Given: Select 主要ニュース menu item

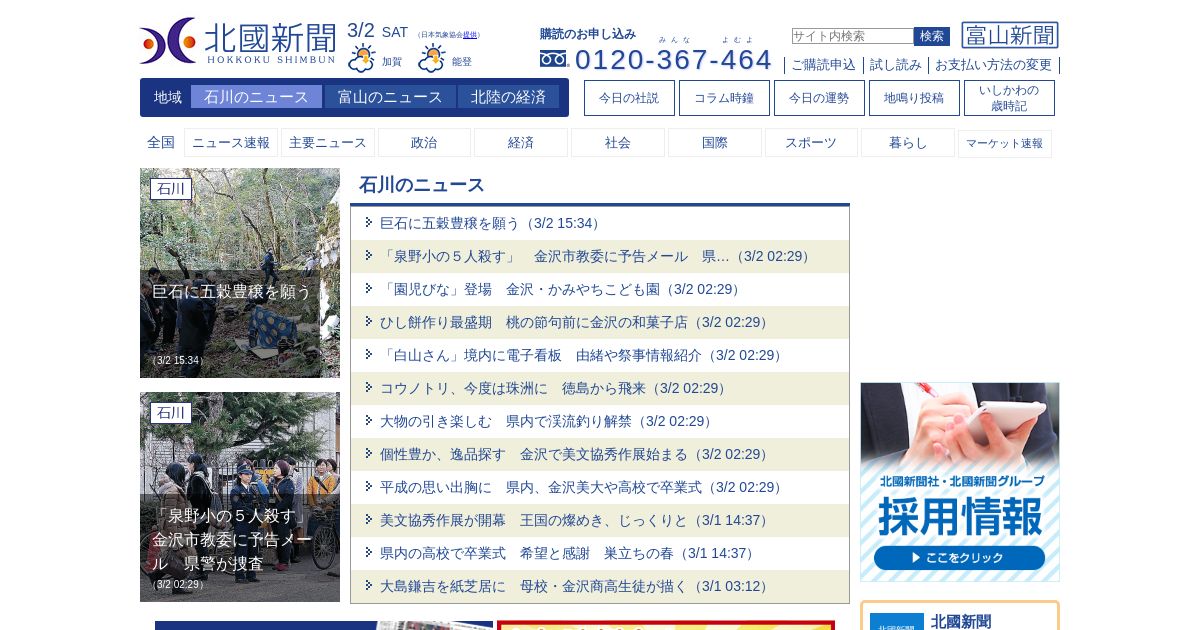Looking at the screenshot, I should pos(328,143).
